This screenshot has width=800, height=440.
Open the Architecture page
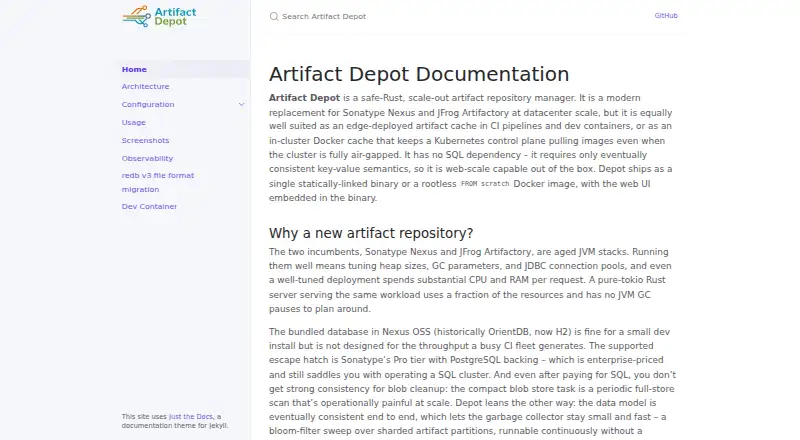click(x=145, y=87)
